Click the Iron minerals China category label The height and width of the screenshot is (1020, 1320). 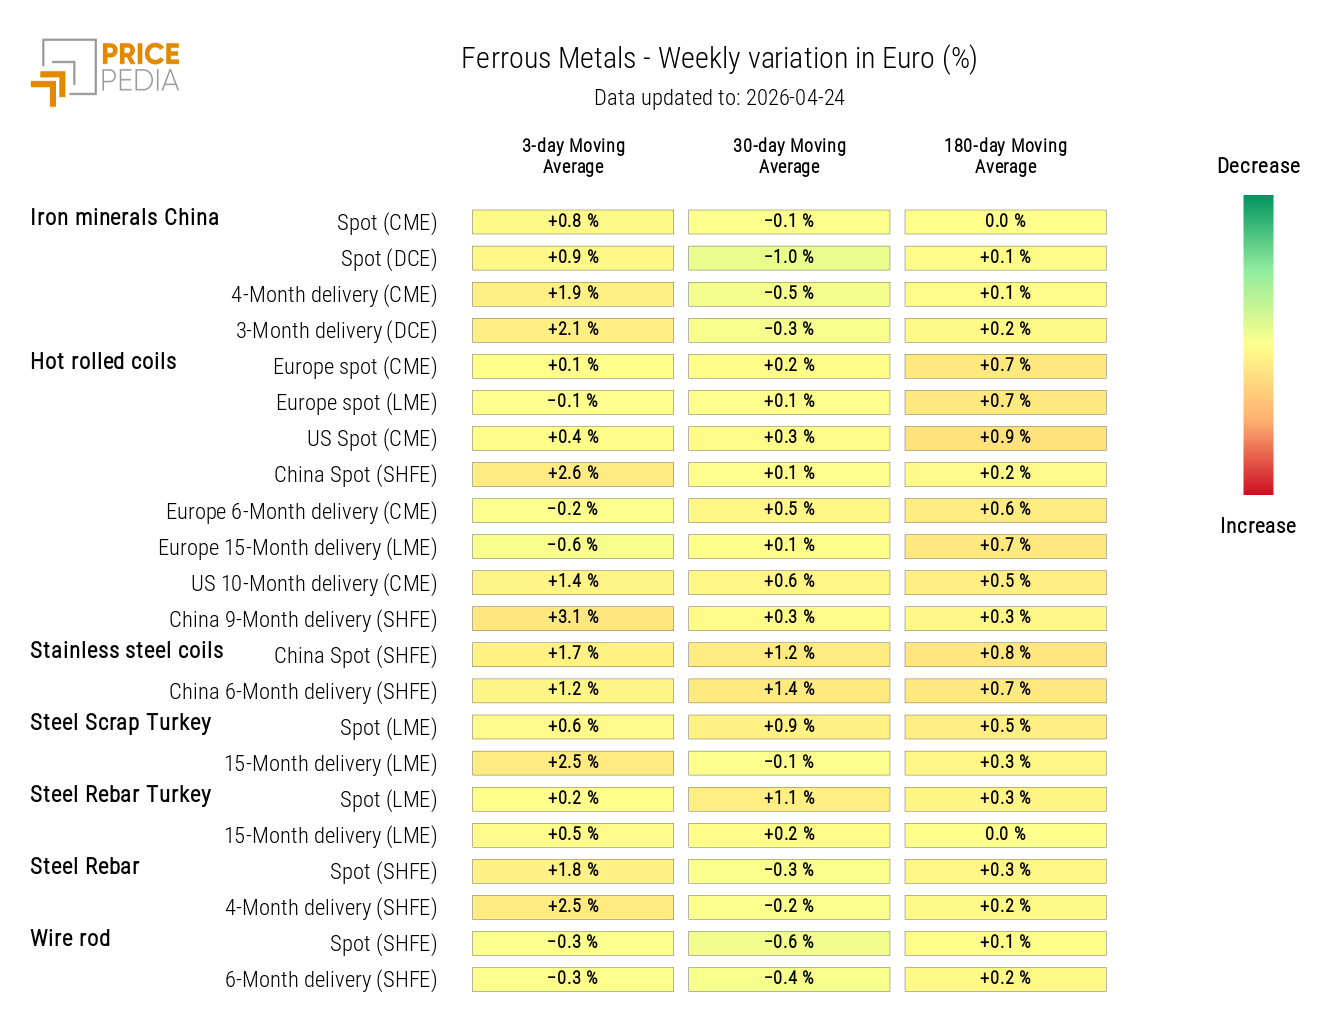124,218
